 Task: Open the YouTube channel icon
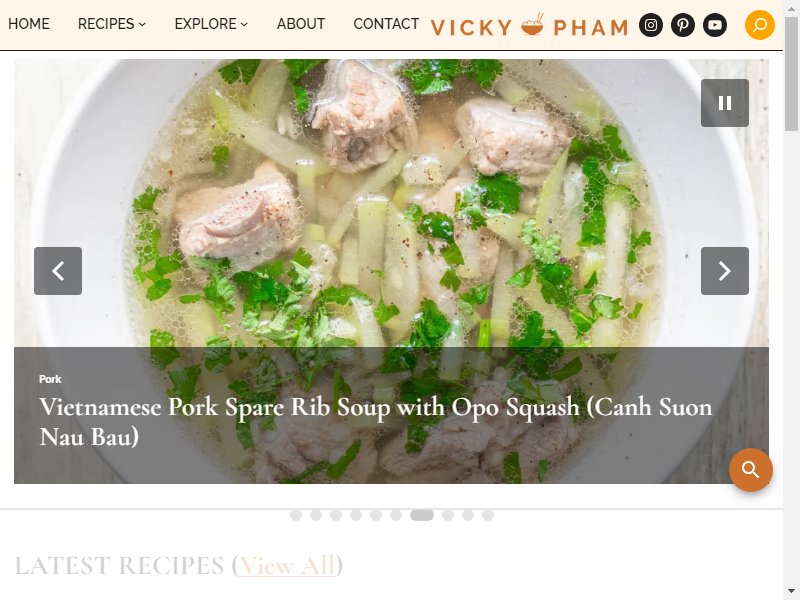coord(715,25)
